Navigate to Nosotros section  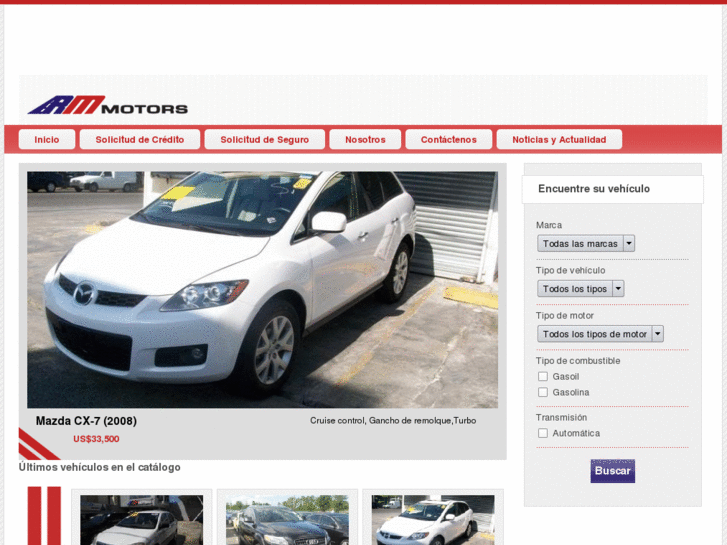(365, 140)
